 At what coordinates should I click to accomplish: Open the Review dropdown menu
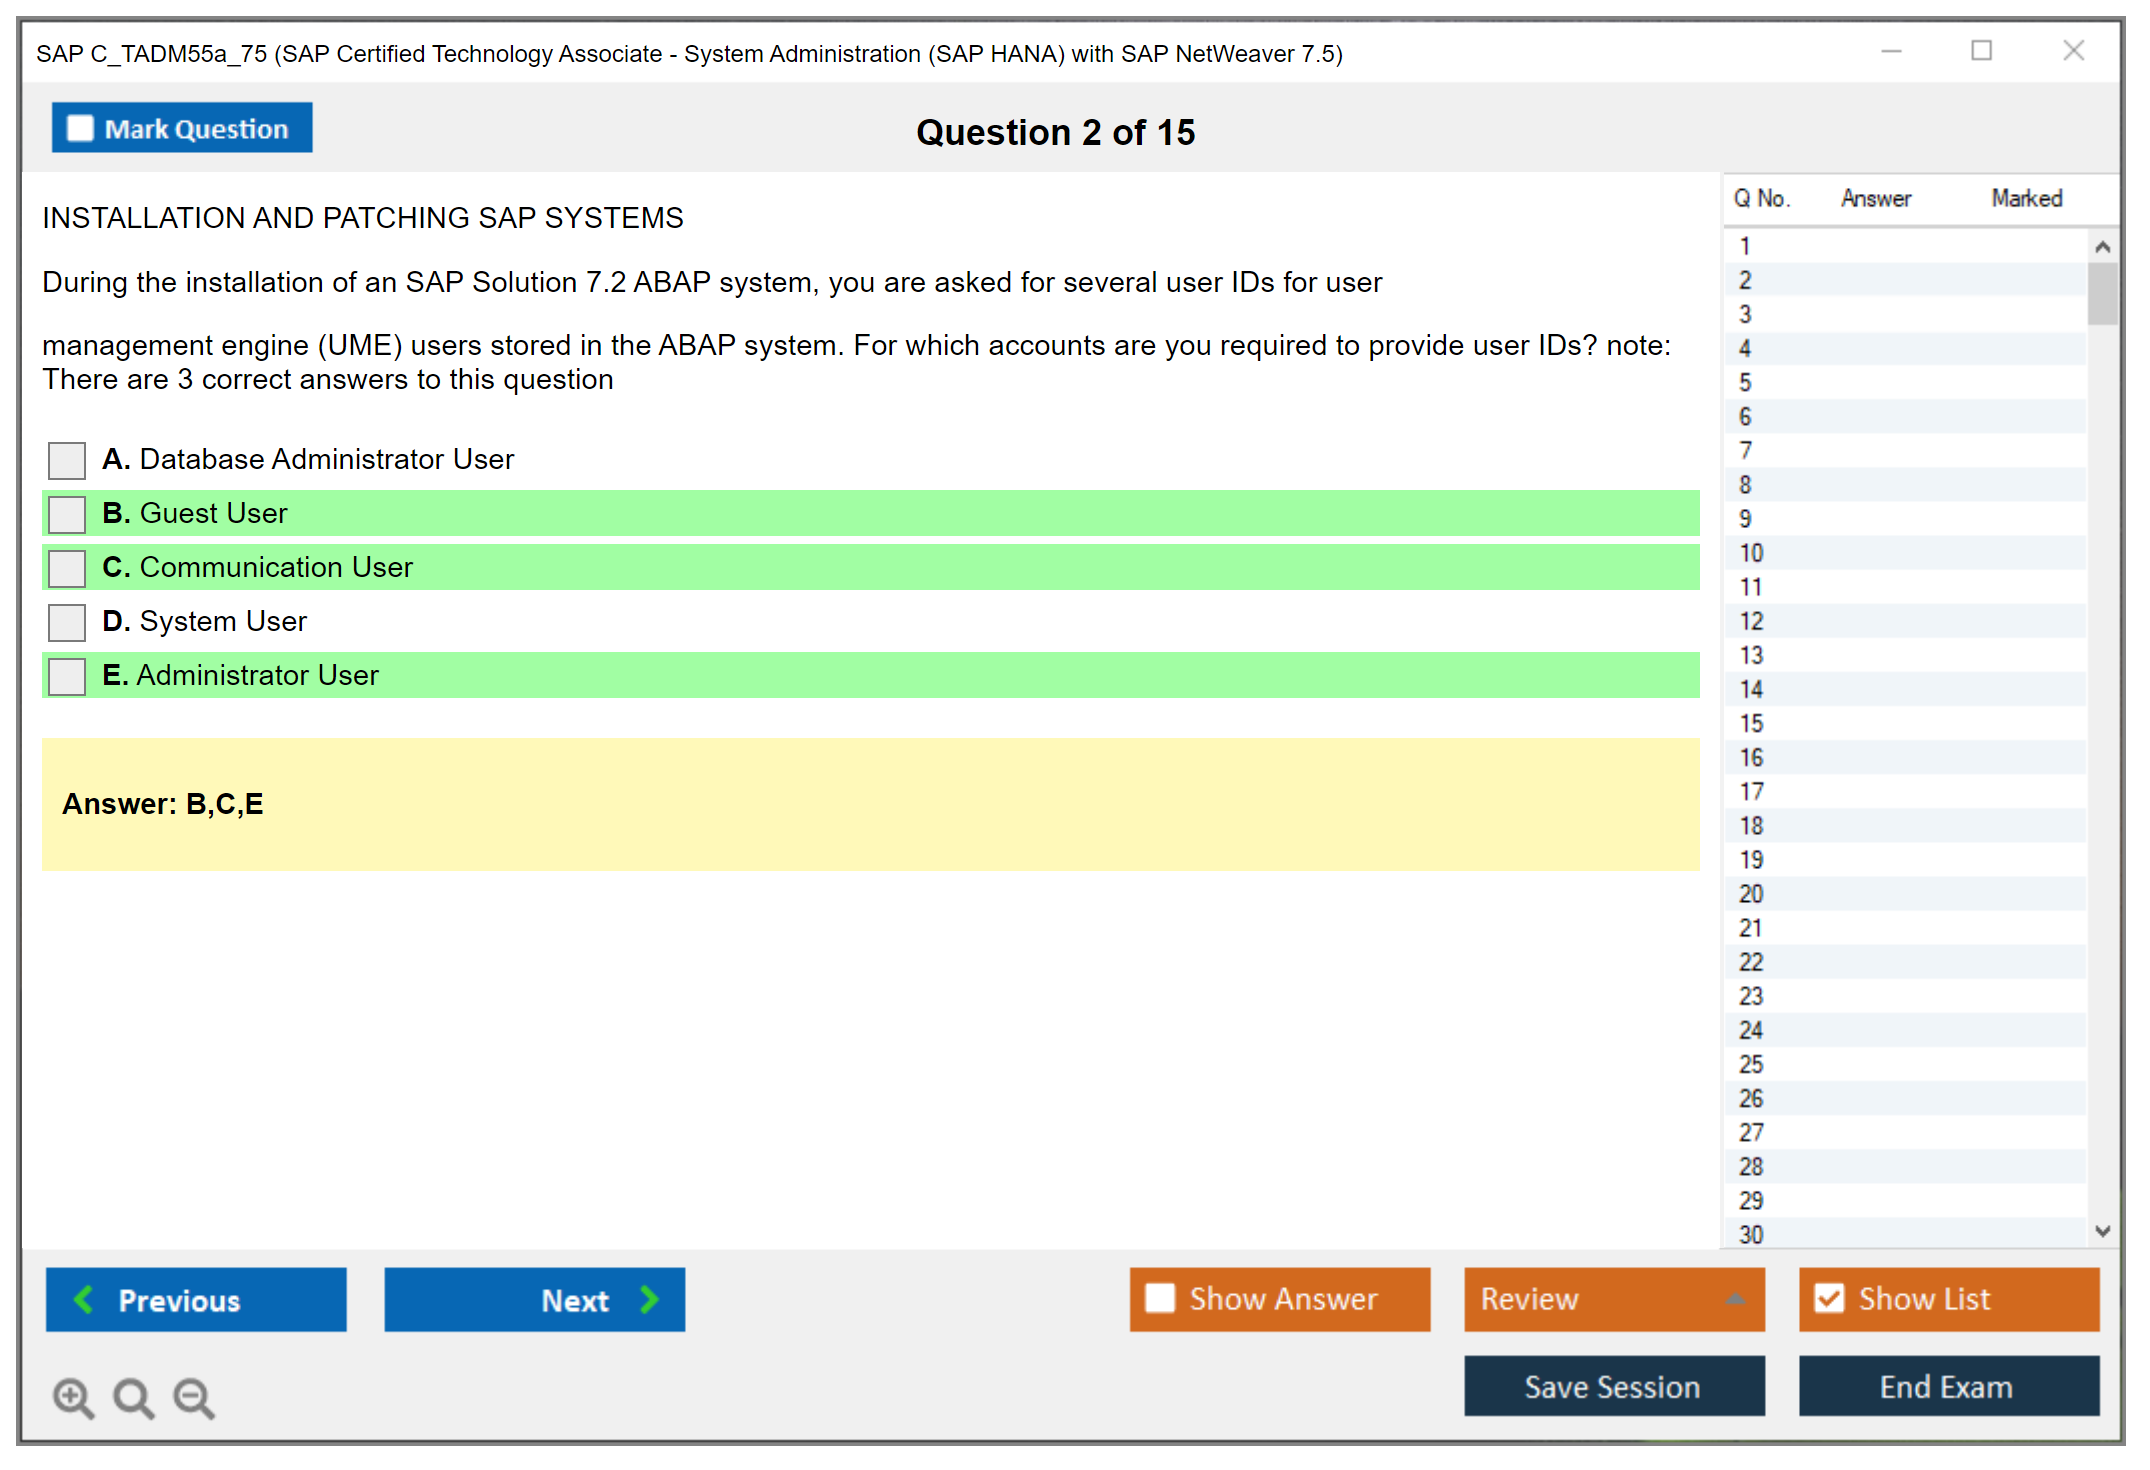[x=1734, y=1299]
